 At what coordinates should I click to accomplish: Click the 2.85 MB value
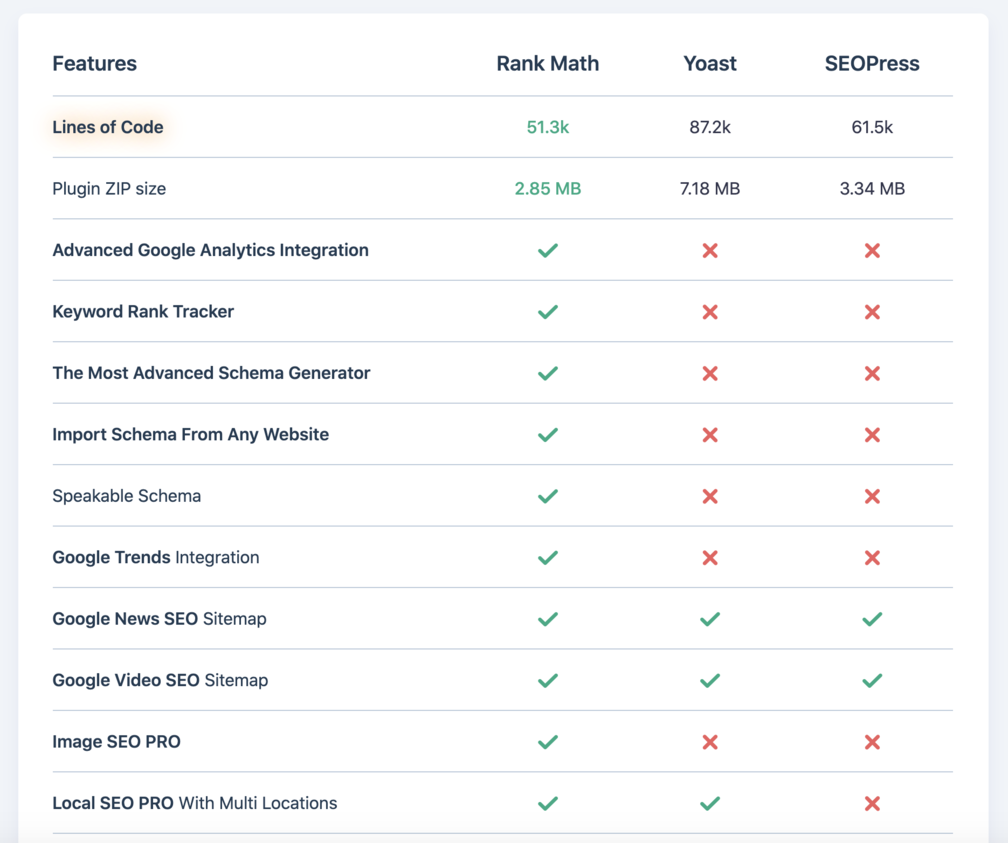[x=548, y=189]
